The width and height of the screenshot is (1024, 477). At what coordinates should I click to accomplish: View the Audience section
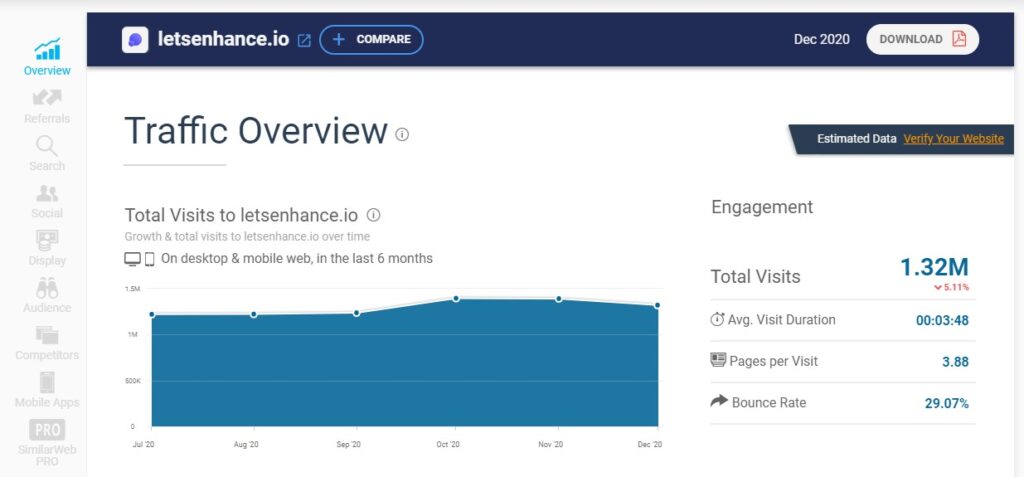47,295
